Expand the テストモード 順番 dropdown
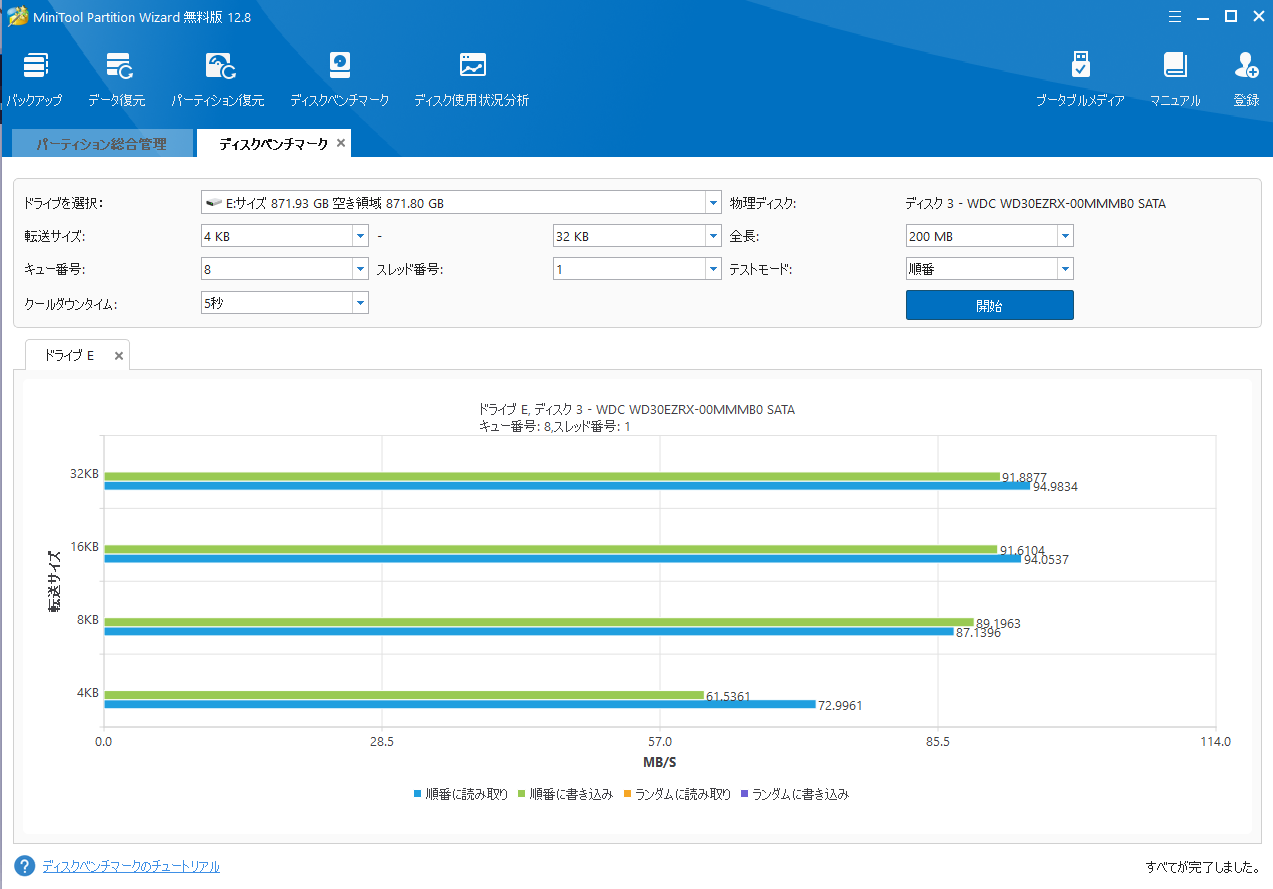 (1065, 269)
